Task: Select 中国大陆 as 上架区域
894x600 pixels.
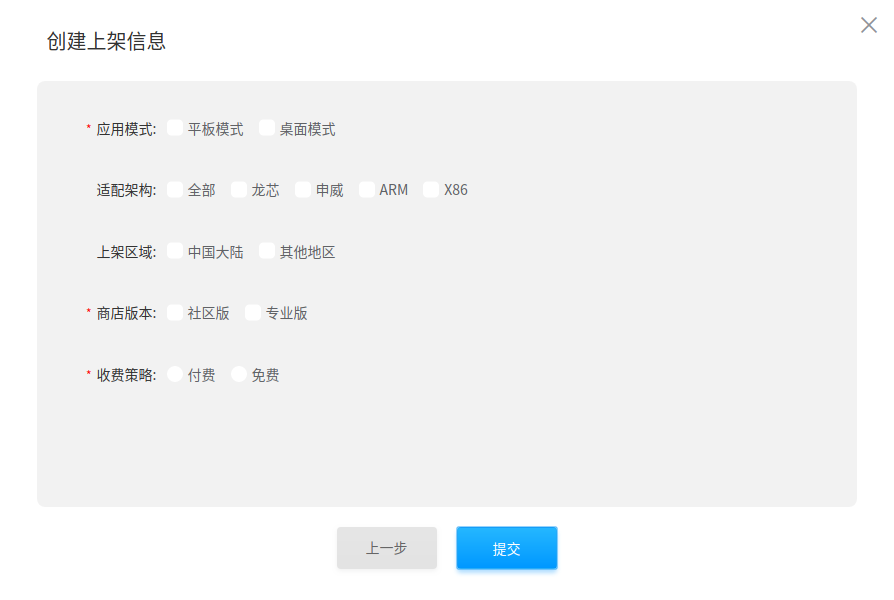Action: 175,251
